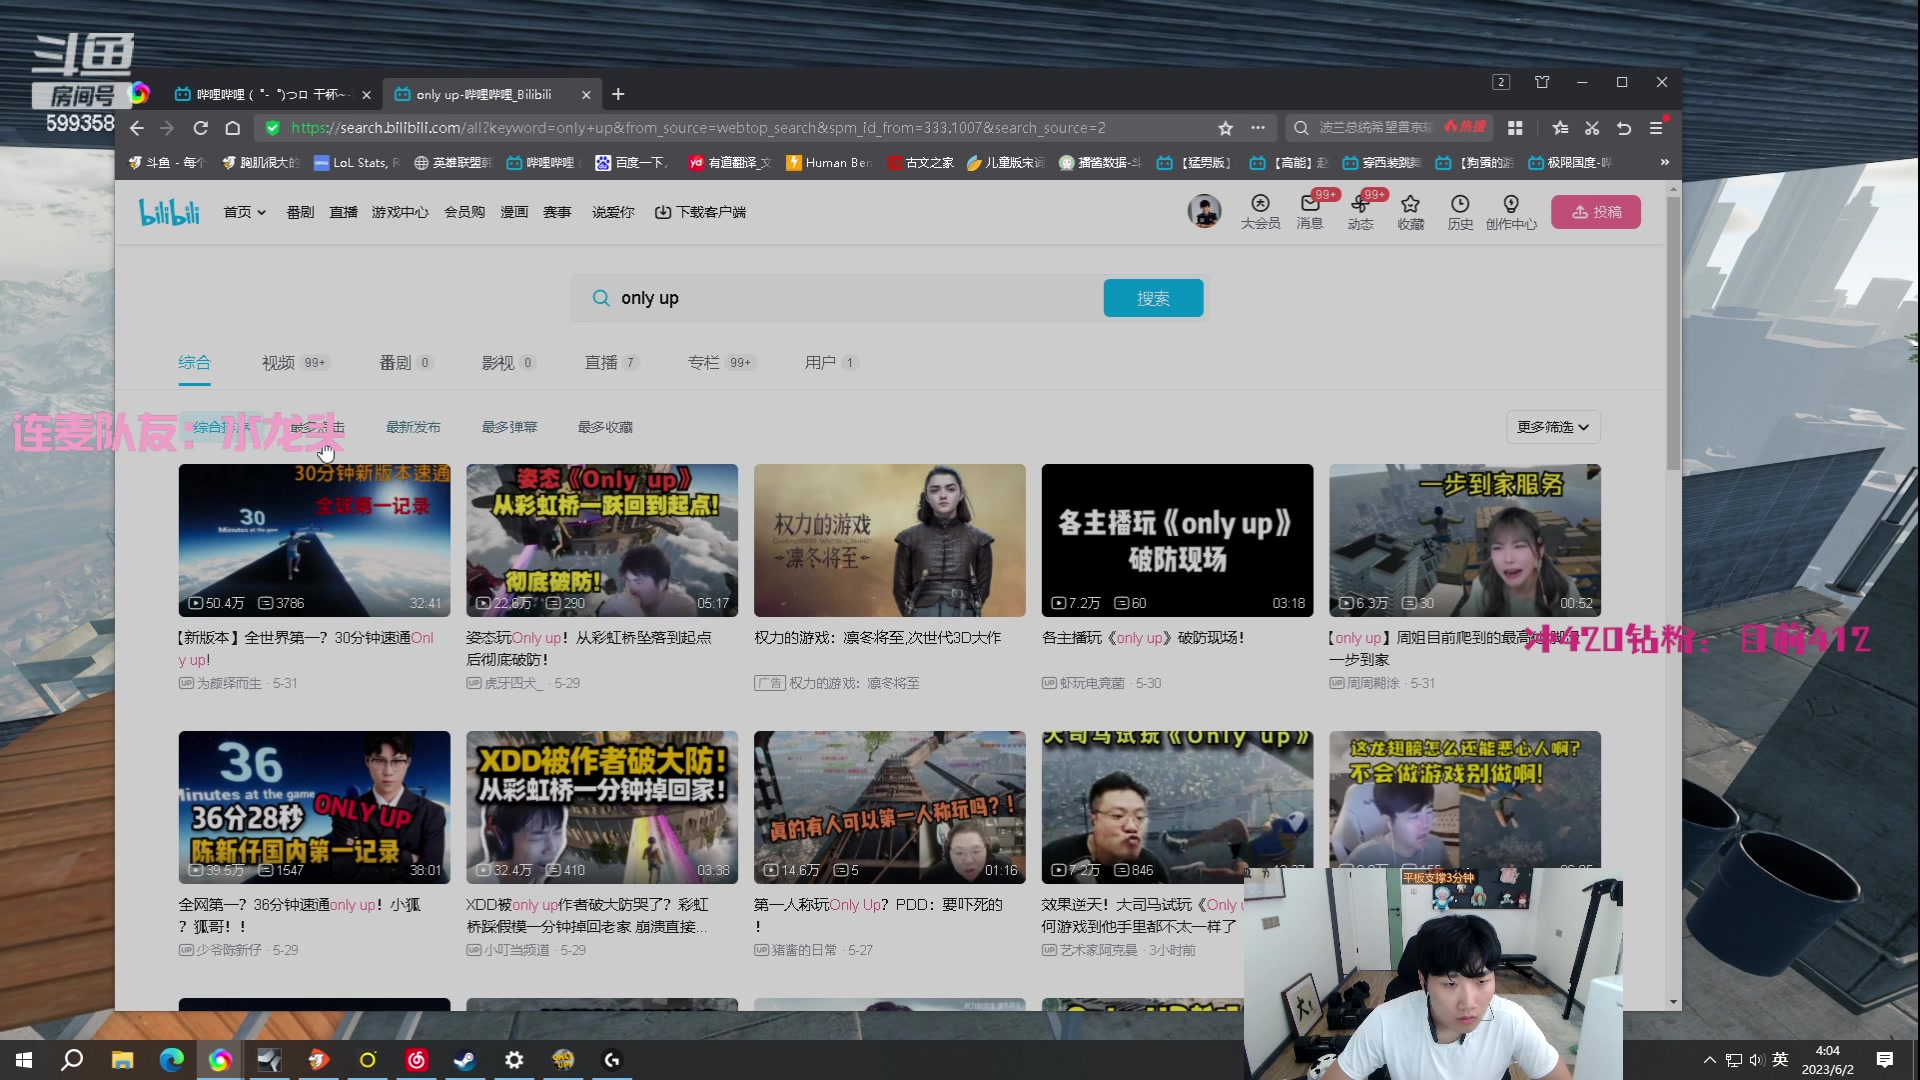The image size is (1920, 1080).
Task: Expand the 更多筛选 filter dropdown
Action: [x=1553, y=427]
